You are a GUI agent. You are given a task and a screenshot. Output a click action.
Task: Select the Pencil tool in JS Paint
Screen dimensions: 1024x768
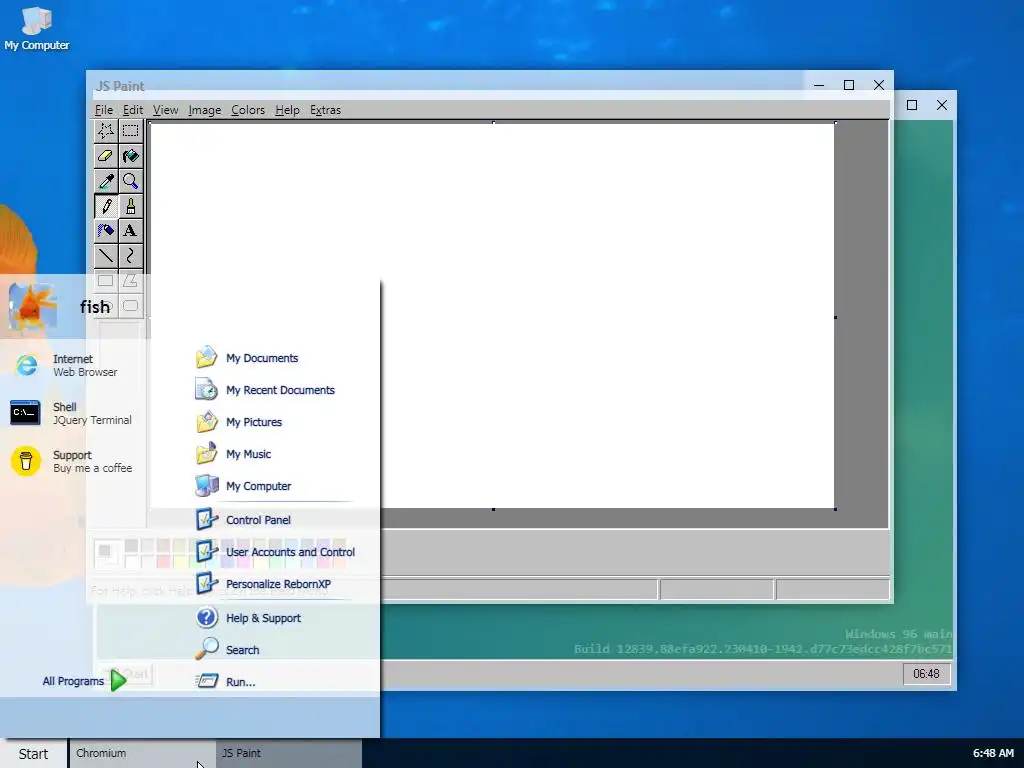coord(105,206)
